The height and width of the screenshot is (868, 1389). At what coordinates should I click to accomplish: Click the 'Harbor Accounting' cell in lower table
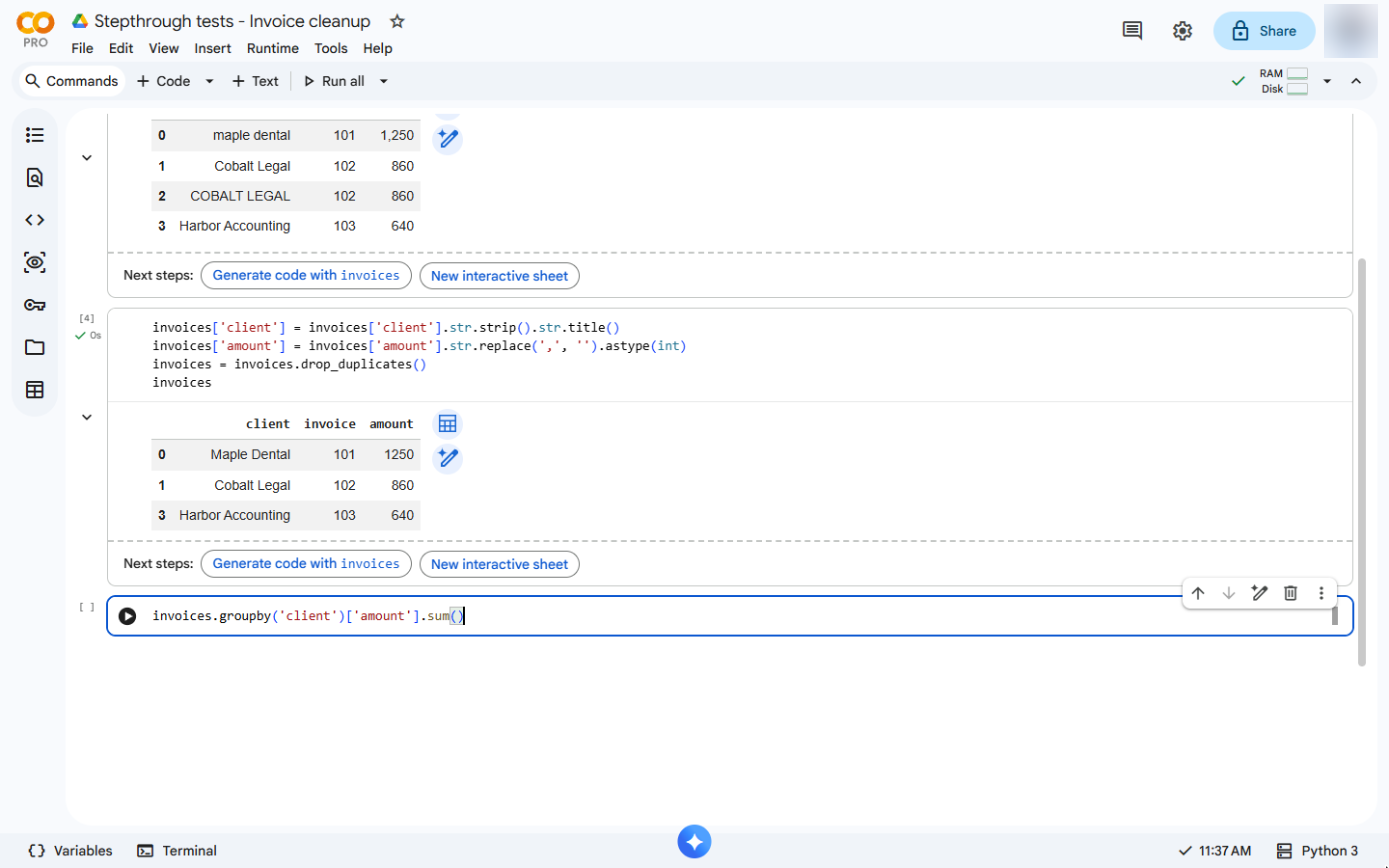pyautogui.click(x=235, y=515)
